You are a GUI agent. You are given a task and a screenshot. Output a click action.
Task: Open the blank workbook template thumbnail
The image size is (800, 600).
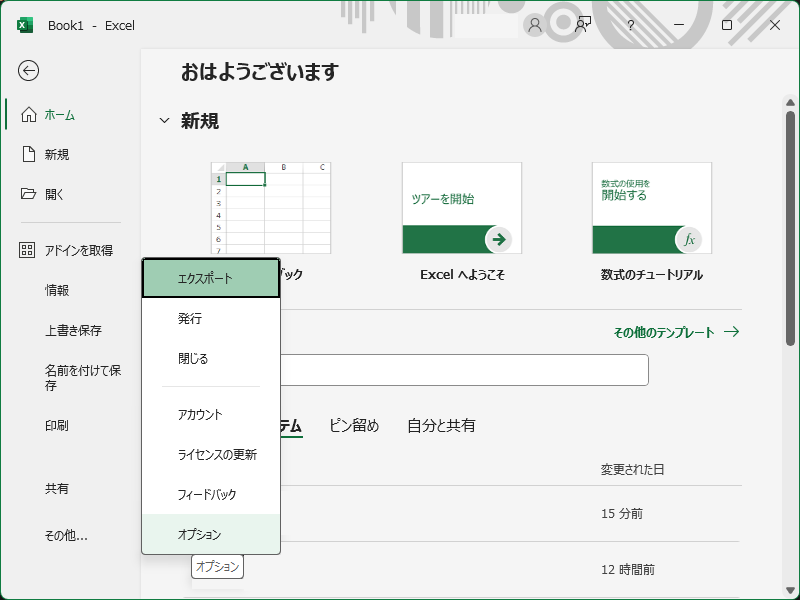pyautogui.click(x=271, y=208)
